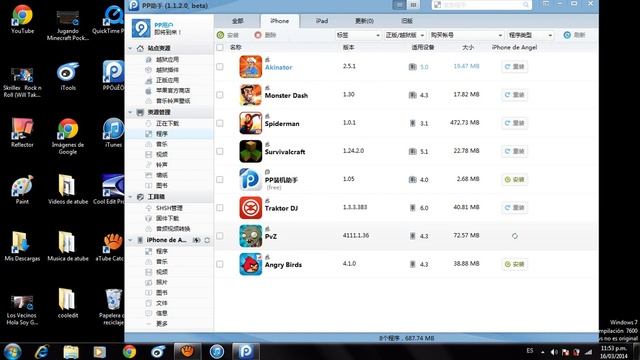Open Videos de atube folder
Viewport: 640px width, 360px height.
pos(68,190)
